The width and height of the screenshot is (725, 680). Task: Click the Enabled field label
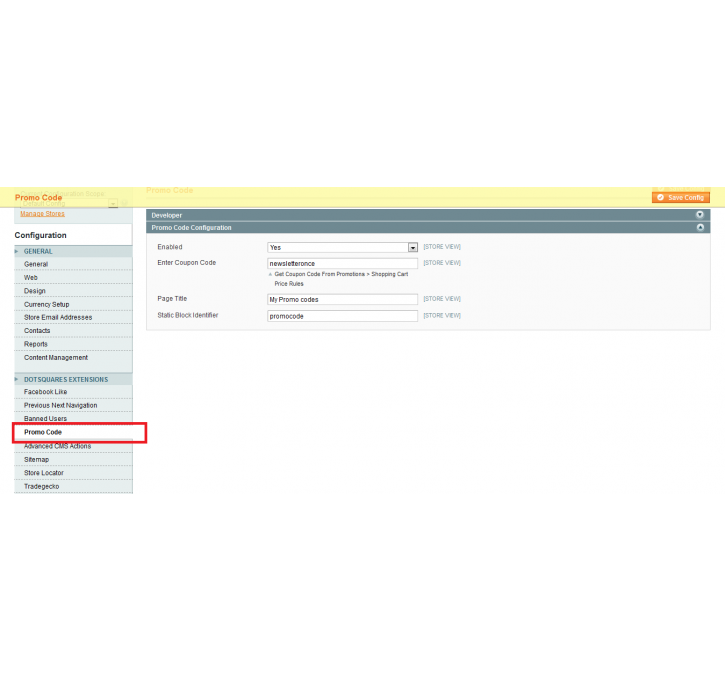170,247
